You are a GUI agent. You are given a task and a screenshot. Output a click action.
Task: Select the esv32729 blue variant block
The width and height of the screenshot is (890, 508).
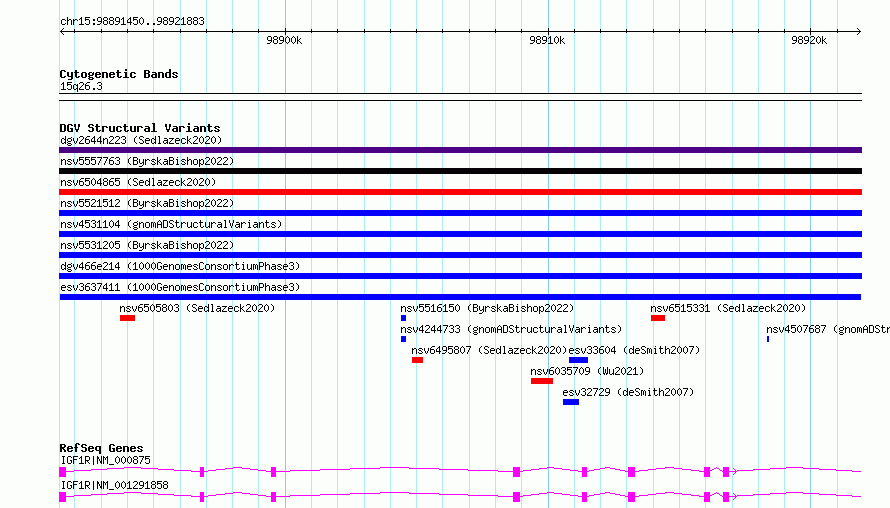click(571, 402)
